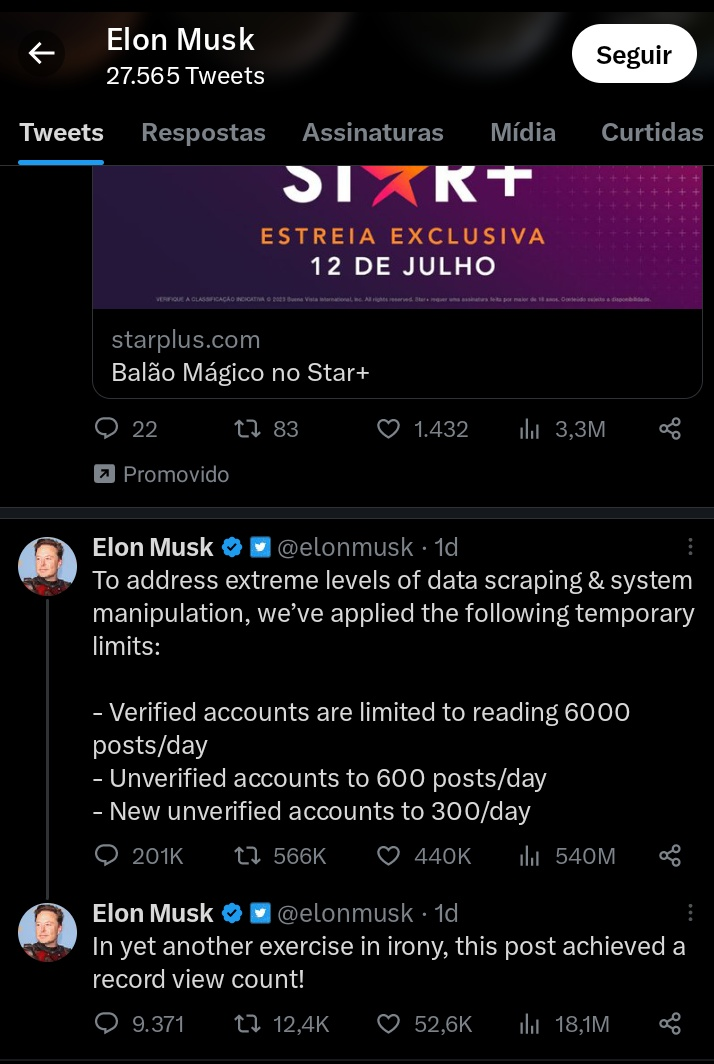
Task: Open Elon Musk's avatar on limits tweet
Action: [48, 566]
